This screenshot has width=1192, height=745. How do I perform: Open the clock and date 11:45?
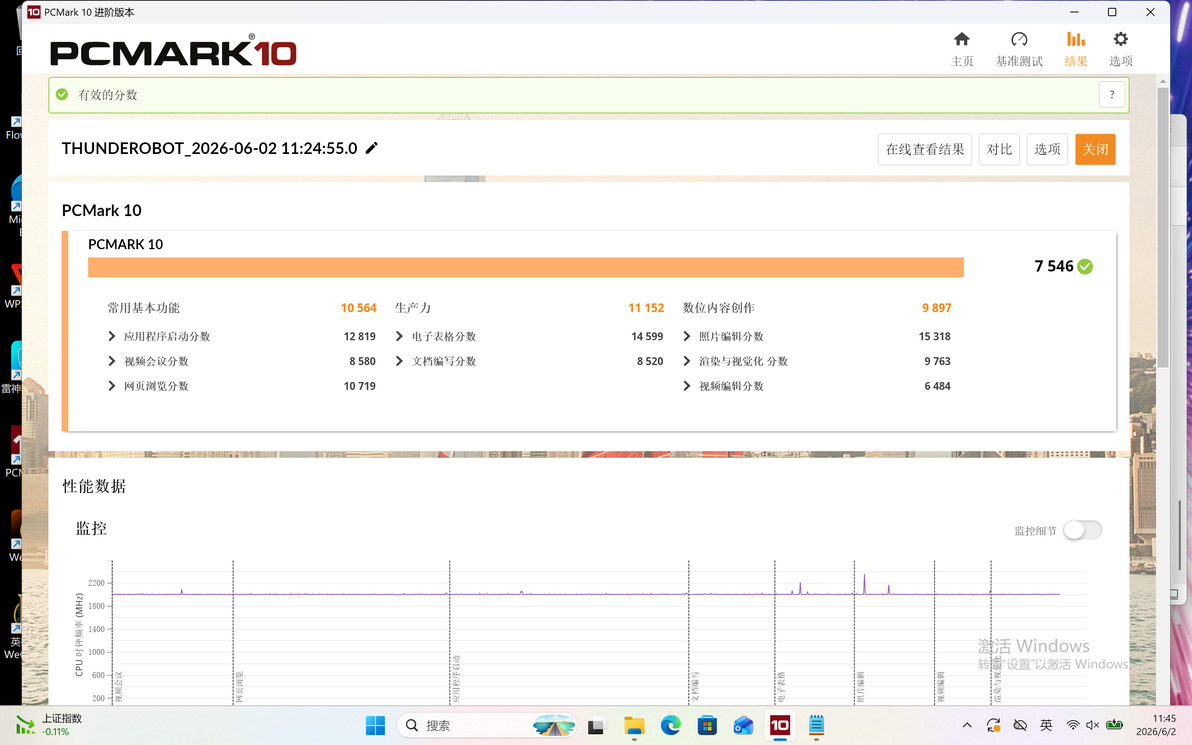coord(1156,725)
